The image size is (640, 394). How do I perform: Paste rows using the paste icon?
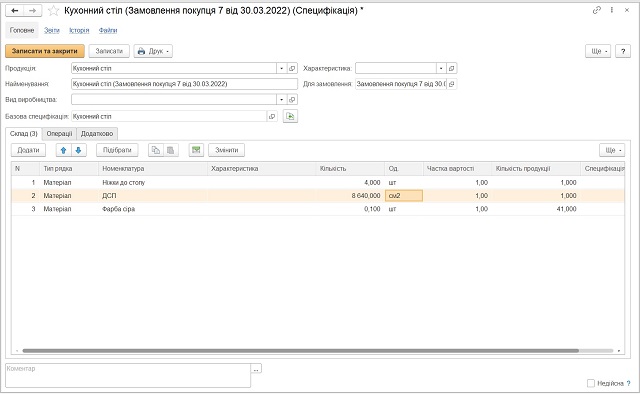(171, 150)
